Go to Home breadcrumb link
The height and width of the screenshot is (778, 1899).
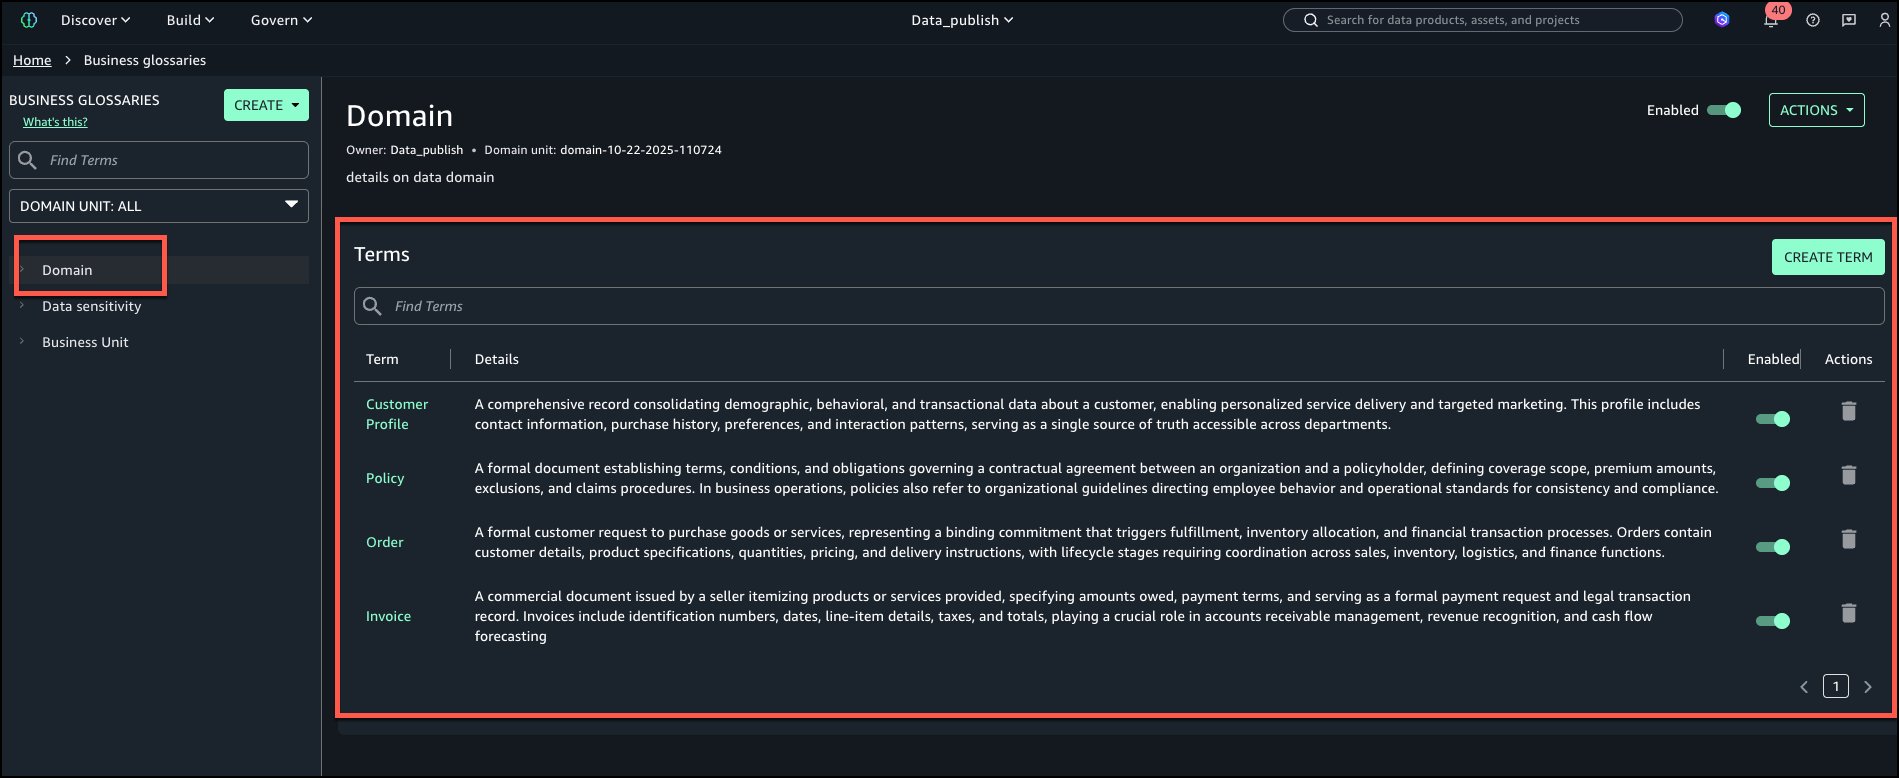[32, 60]
